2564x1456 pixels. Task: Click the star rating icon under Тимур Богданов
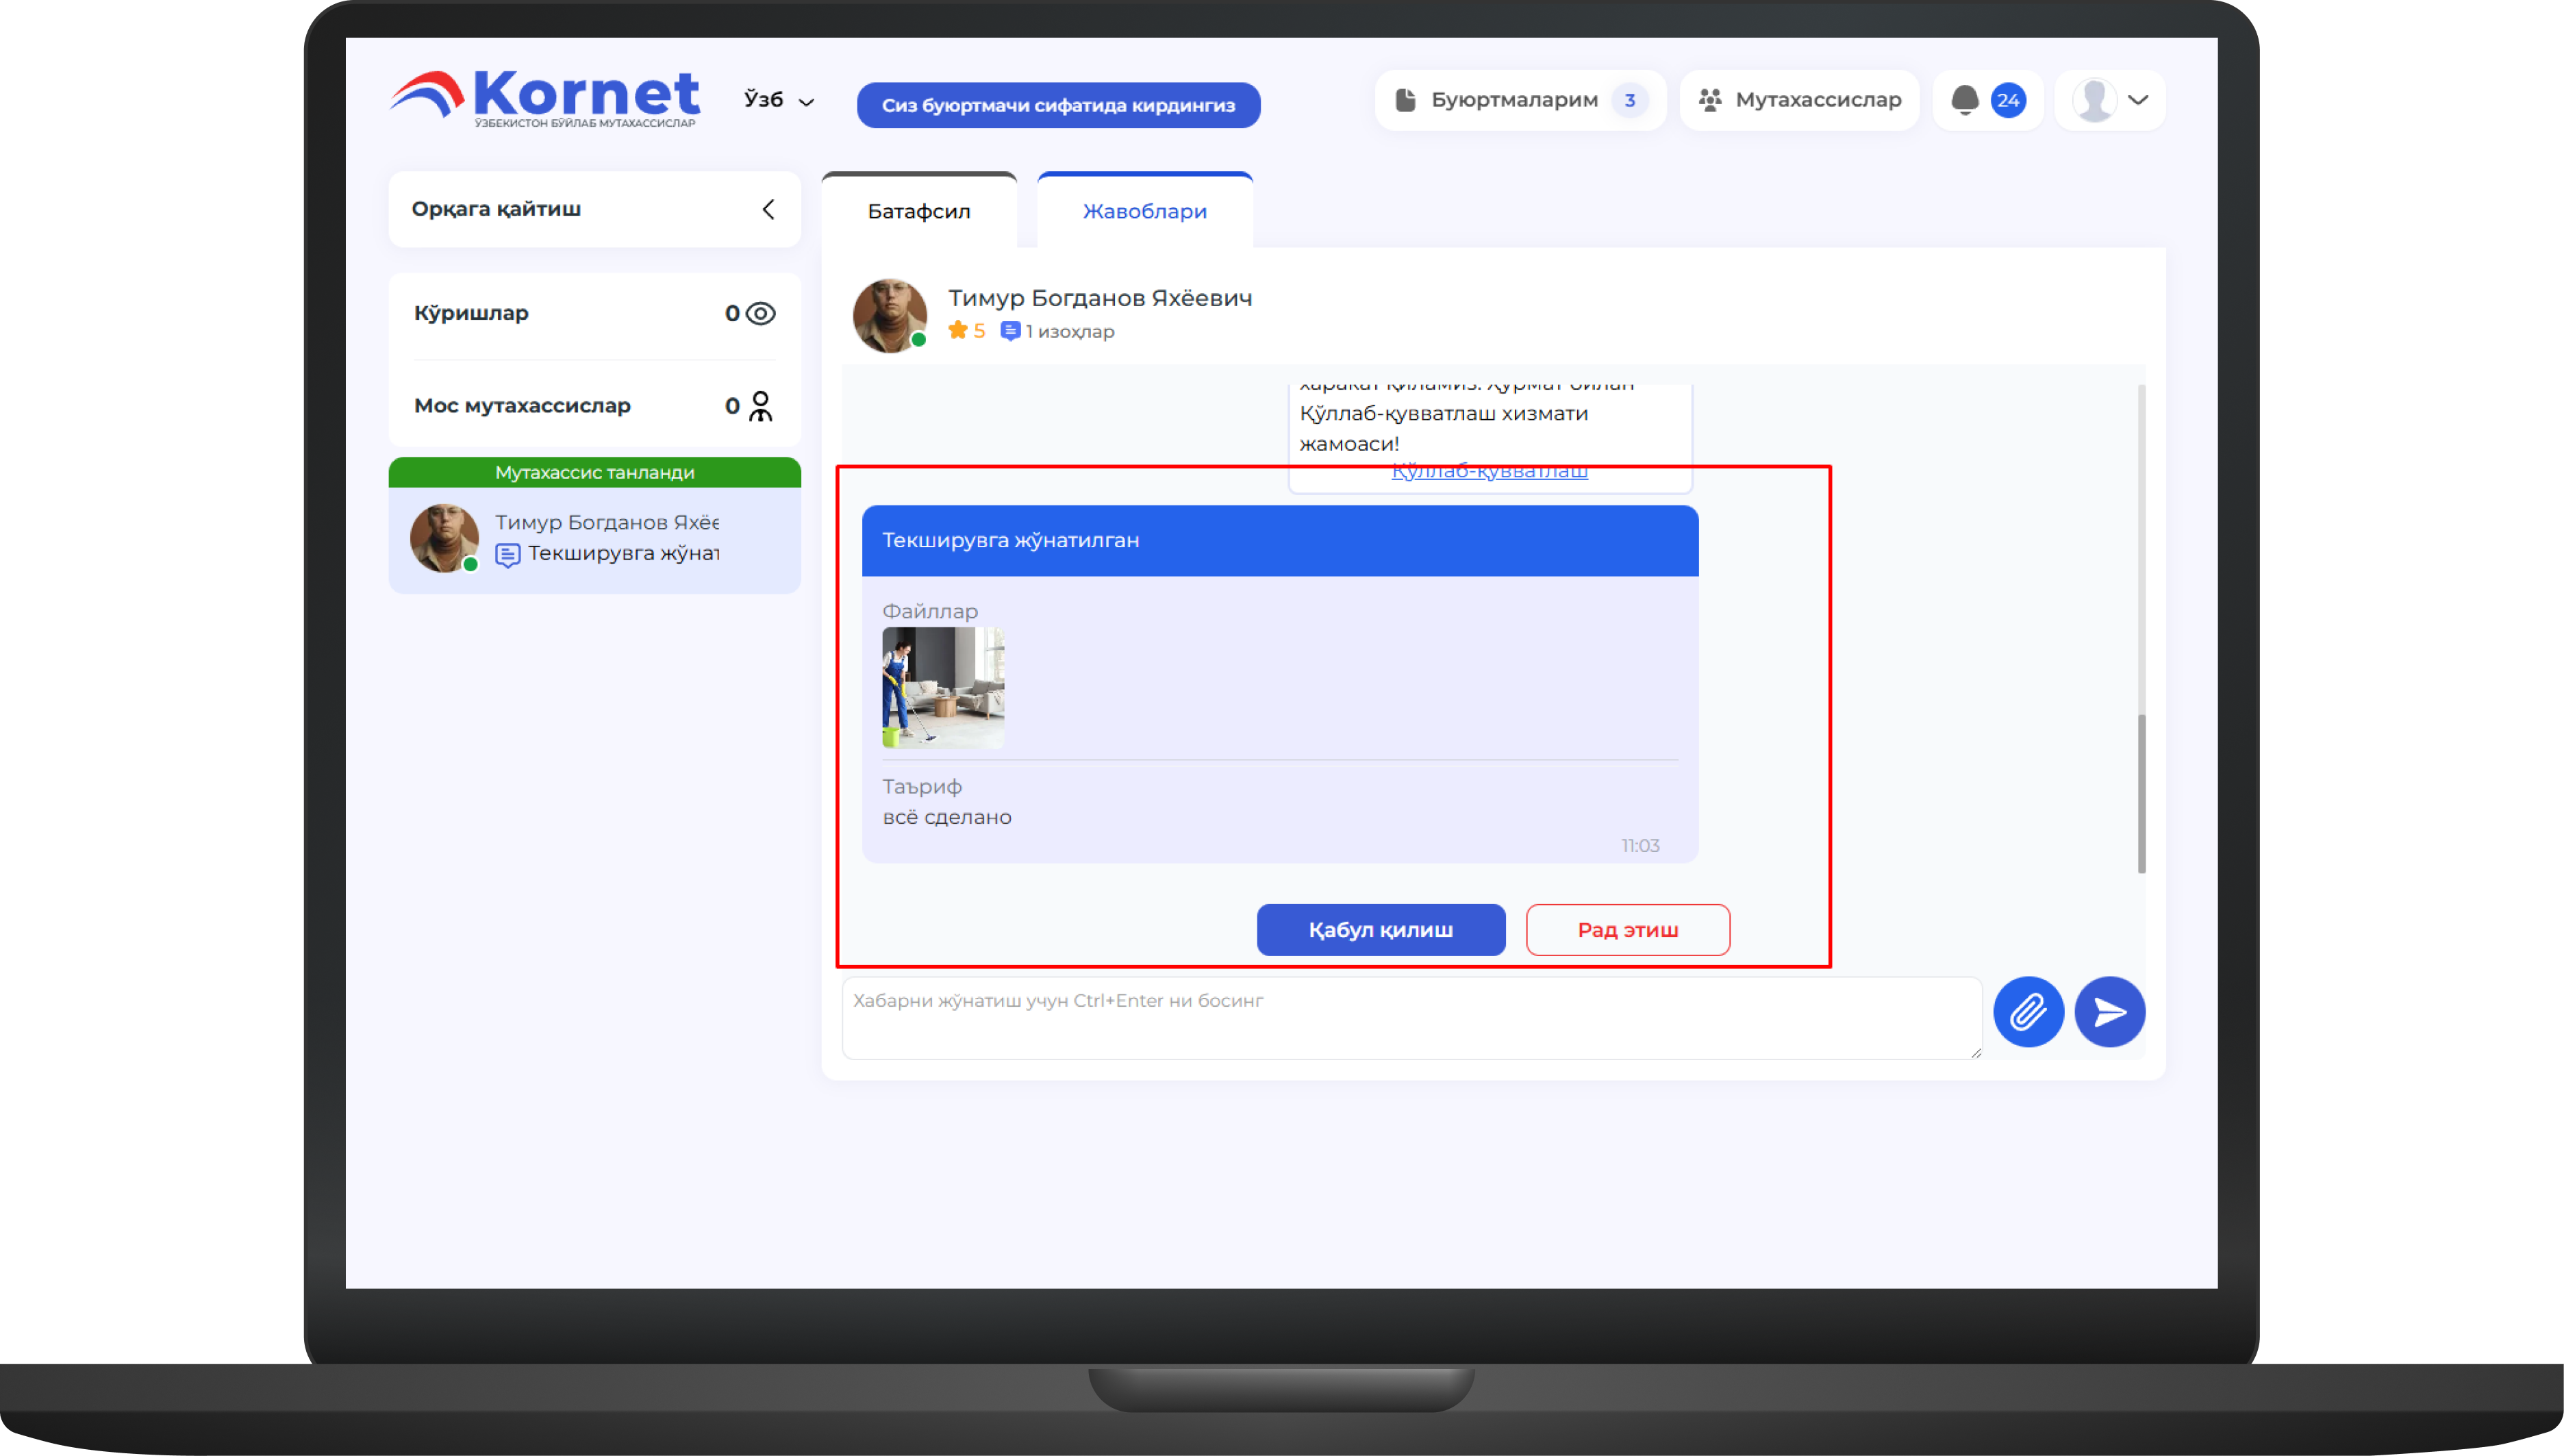coord(957,331)
